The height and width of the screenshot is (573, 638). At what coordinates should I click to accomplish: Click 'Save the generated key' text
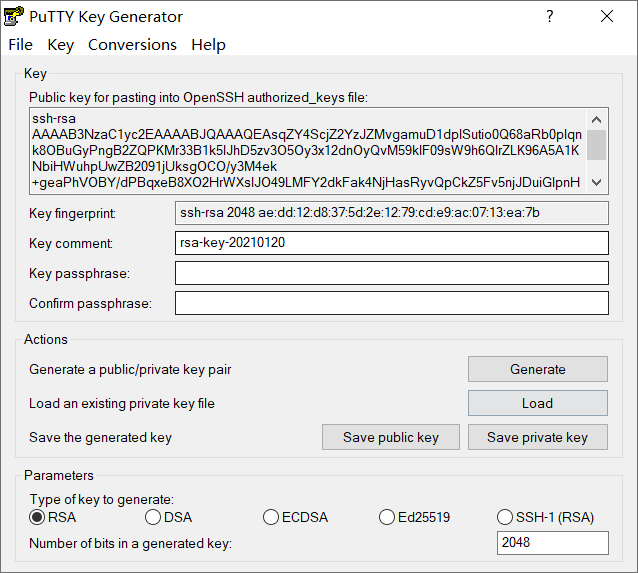pos(101,437)
